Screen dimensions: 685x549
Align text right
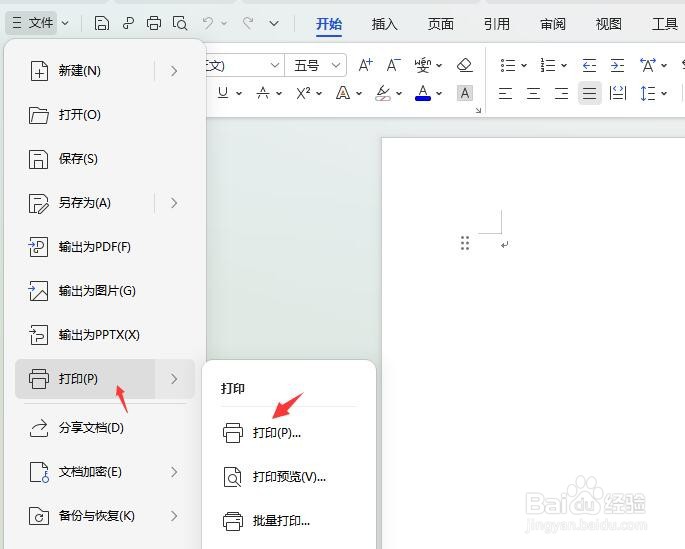(561, 93)
